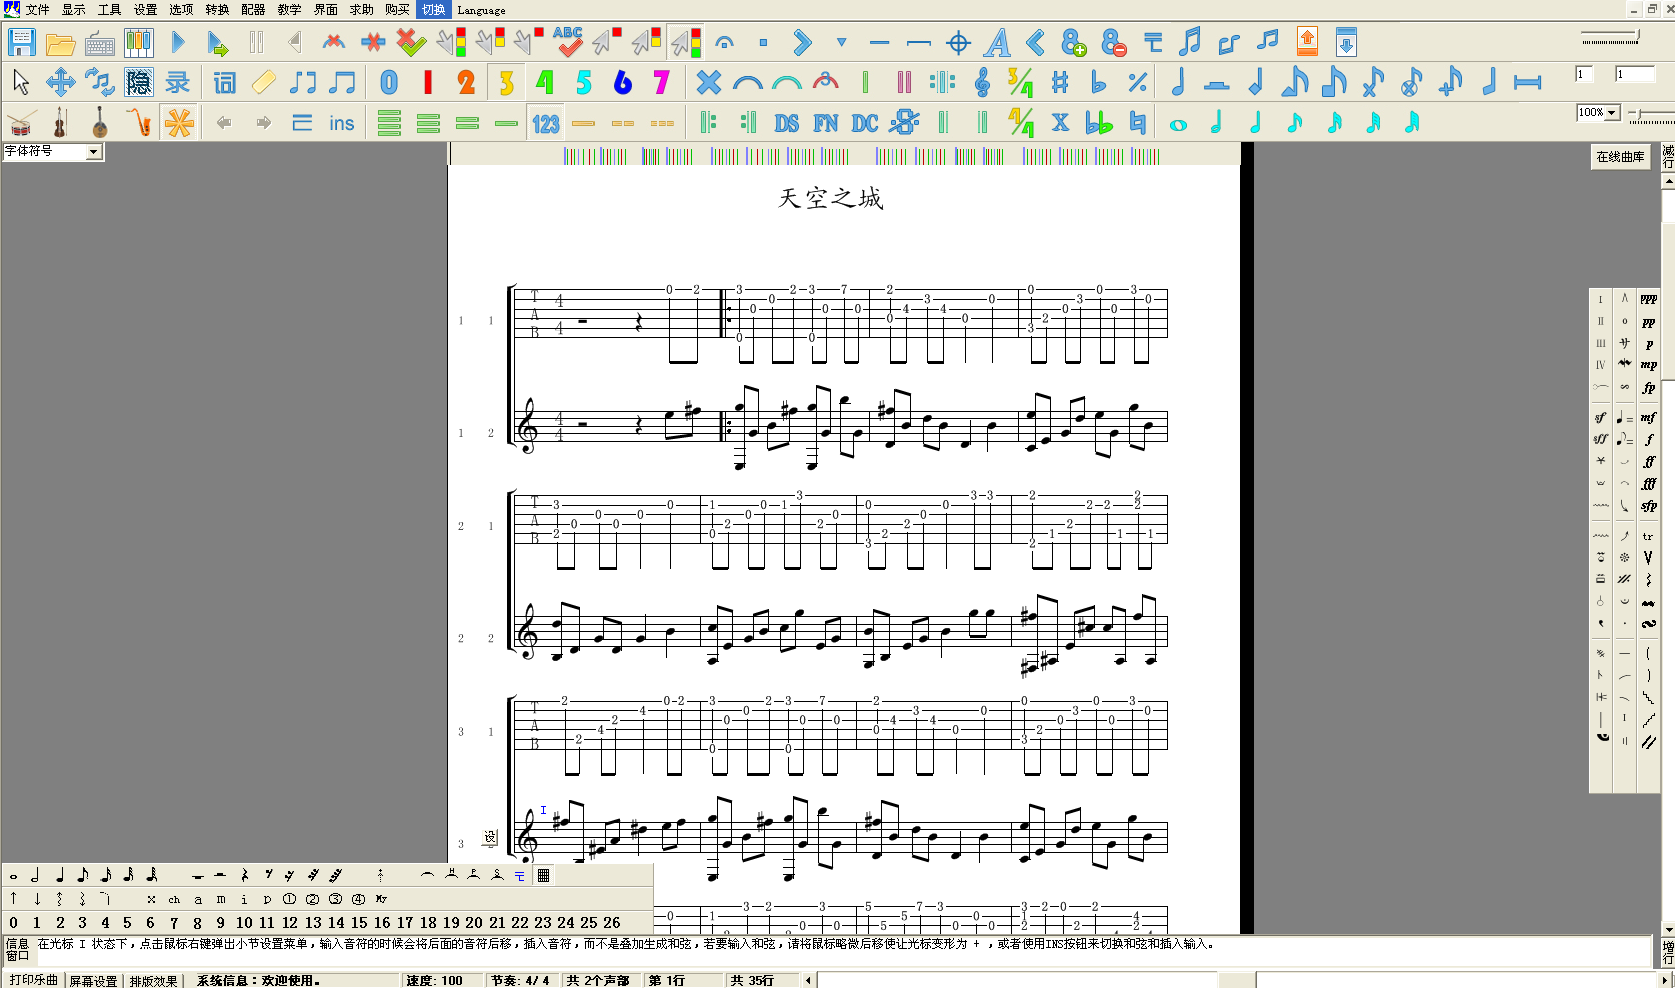Click the 增行 button

tap(1668, 951)
